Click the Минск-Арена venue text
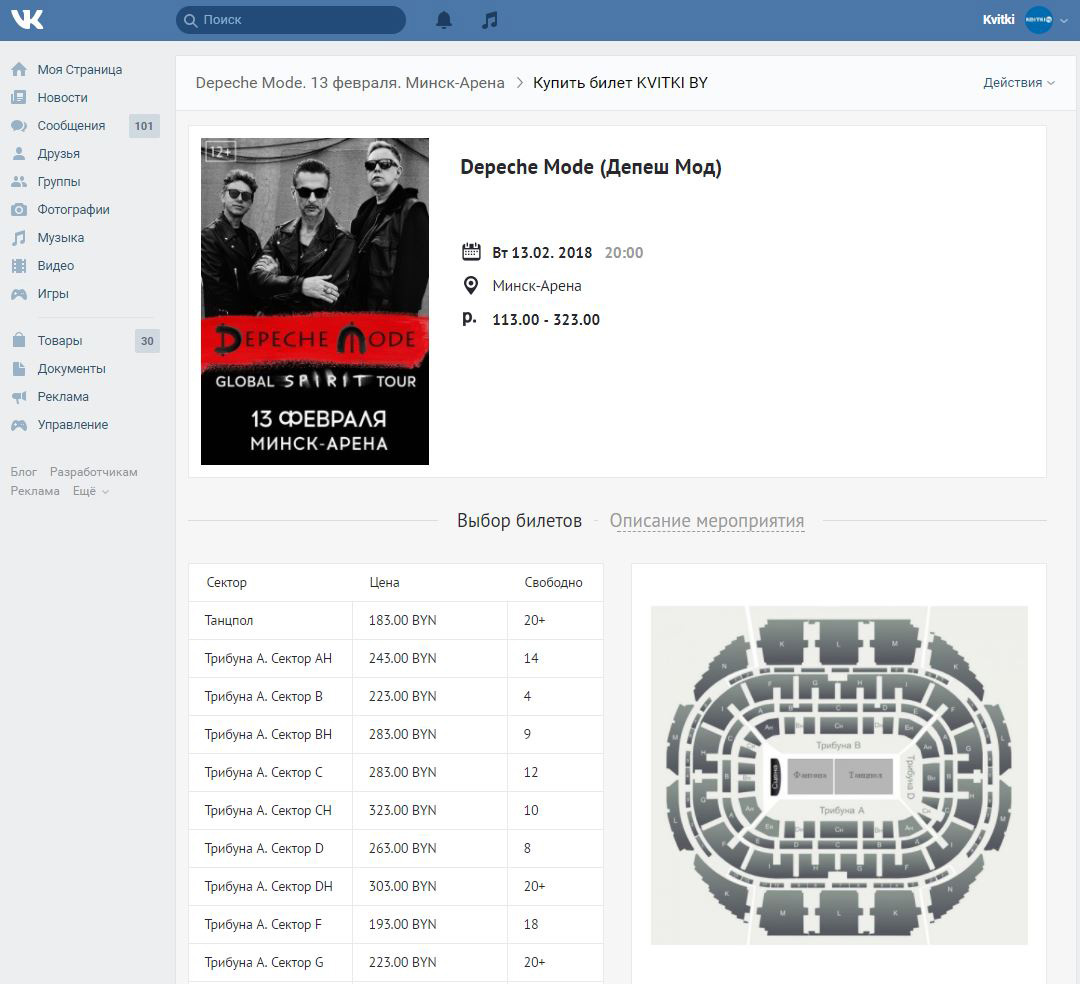Screen dimensions: 1080x984 tap(537, 286)
